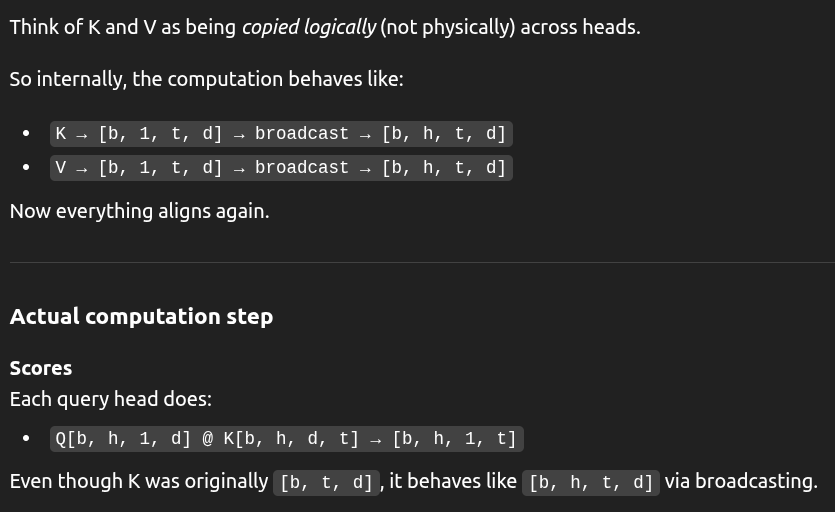Click the bullet before the Q @ K code
The image size is (835, 512).
26,438
